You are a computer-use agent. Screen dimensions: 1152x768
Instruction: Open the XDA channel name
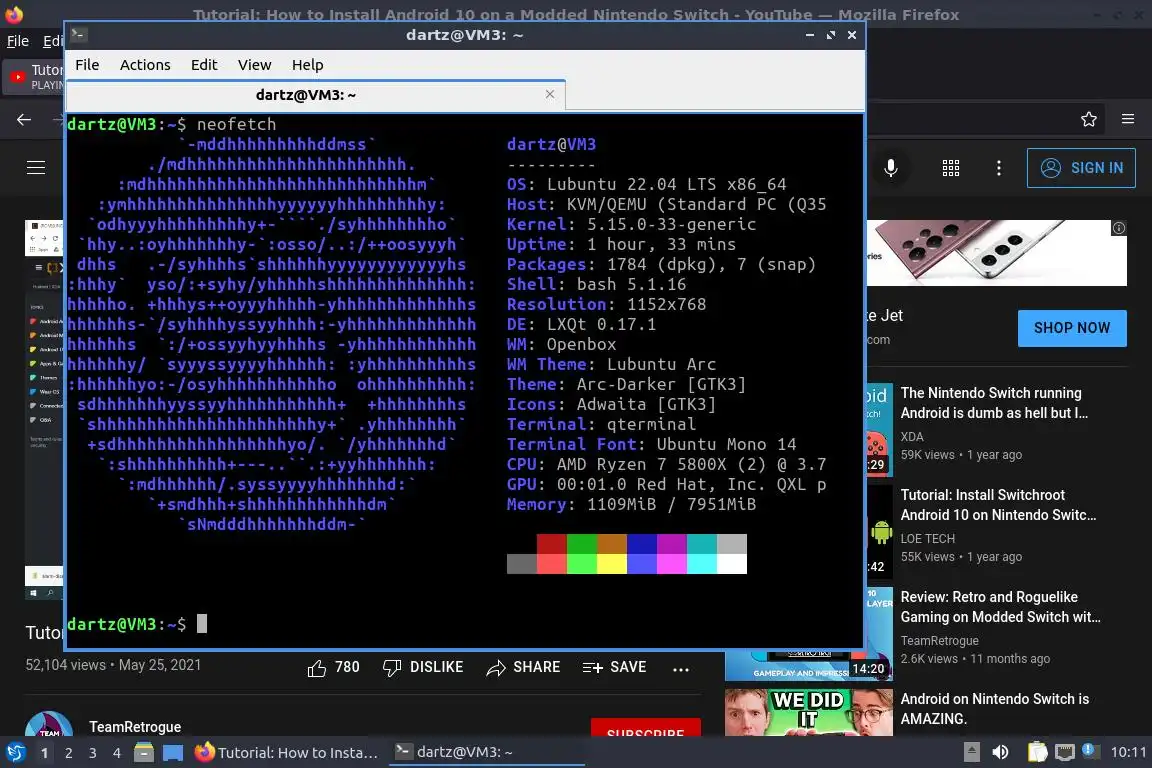click(x=912, y=437)
